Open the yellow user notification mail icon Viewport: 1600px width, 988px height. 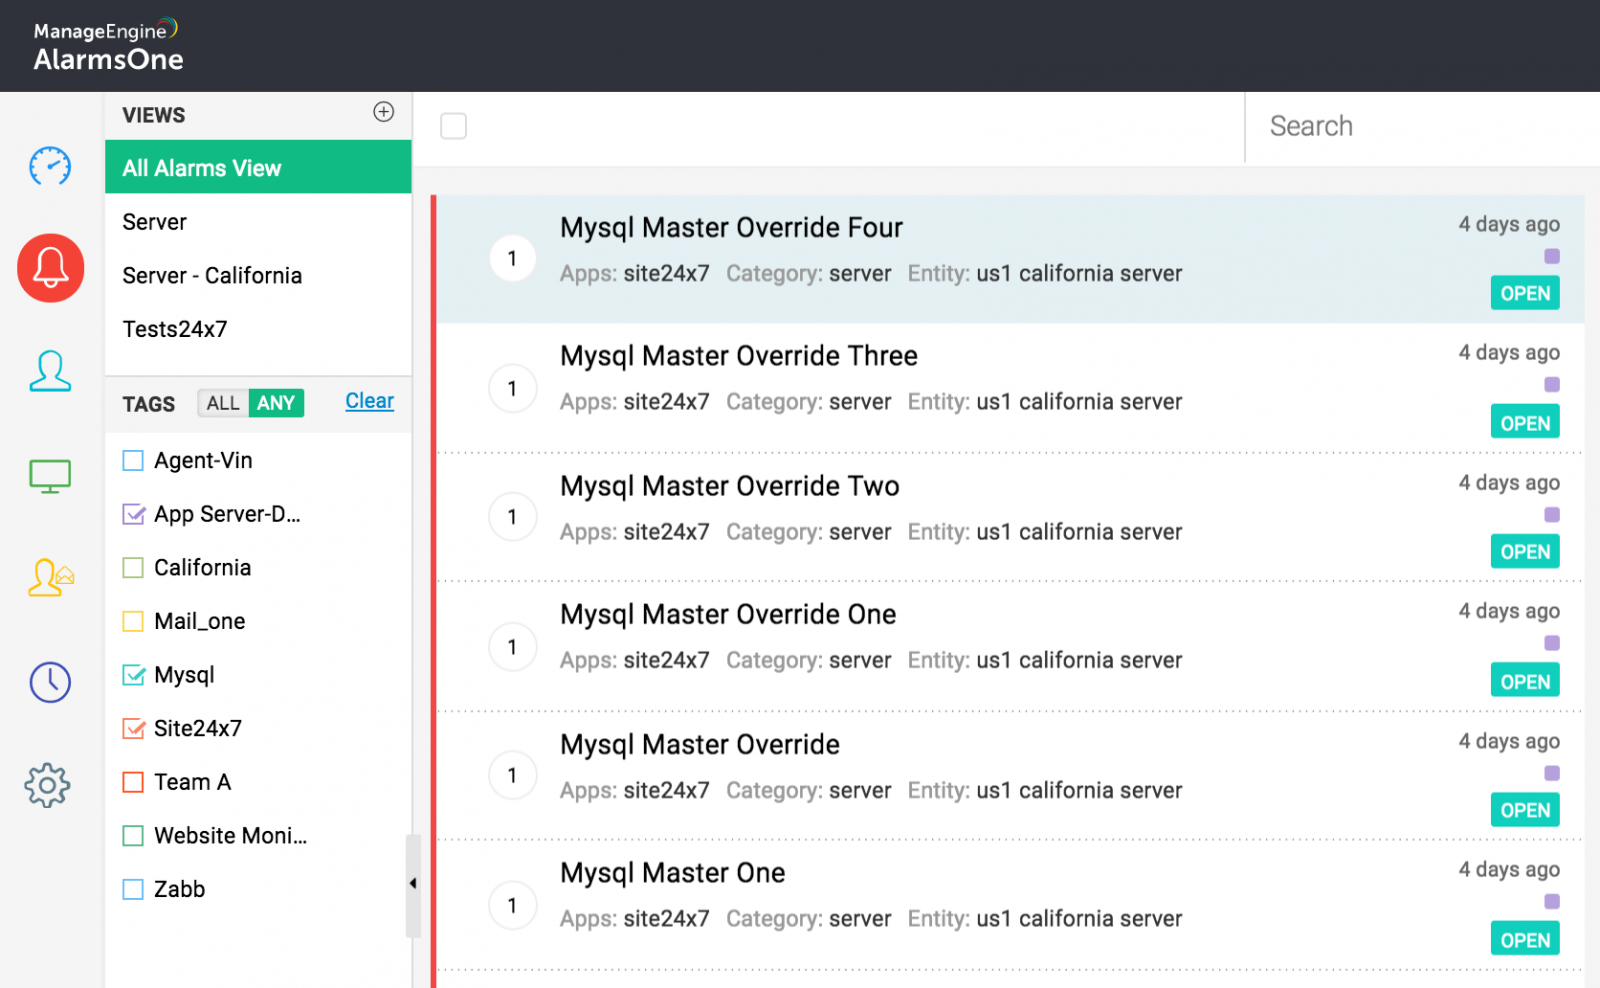coord(51,577)
